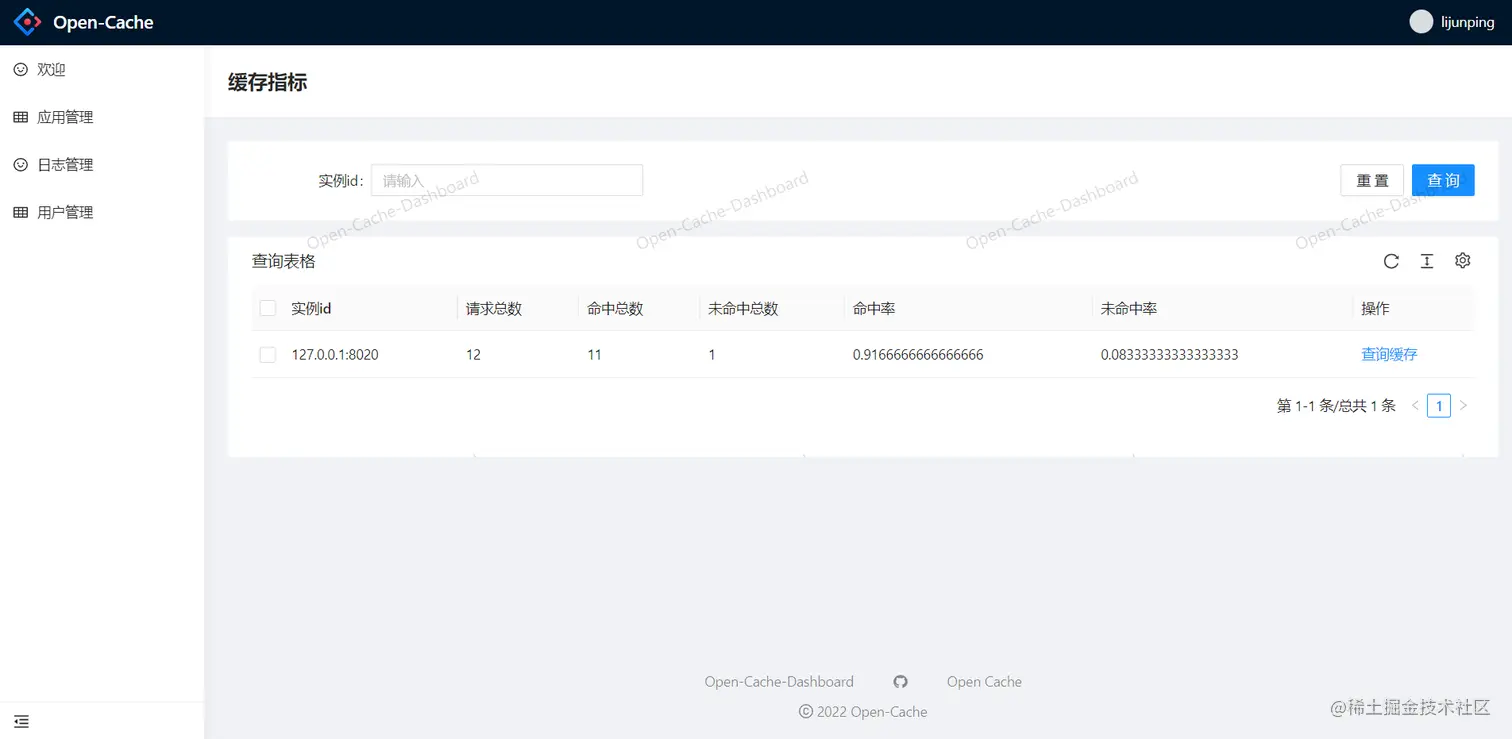Refresh the query table with reload icon
The width and height of the screenshot is (1512, 739).
(x=1391, y=261)
